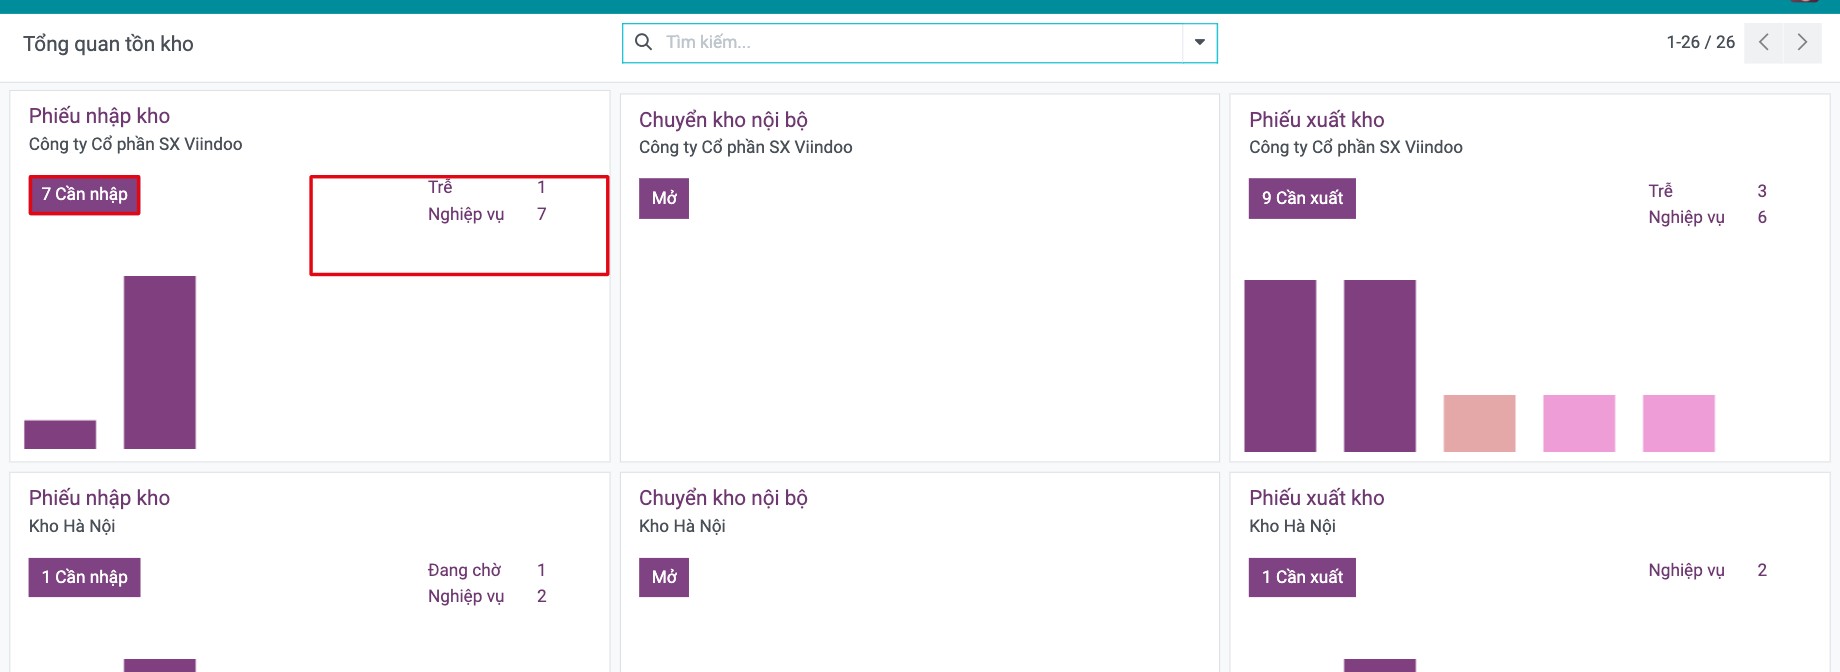Viewport: 1840px width, 672px height.
Task: Click the salmon bar in Viindoo Phiếu xuất kho chart
Action: click(x=1479, y=423)
